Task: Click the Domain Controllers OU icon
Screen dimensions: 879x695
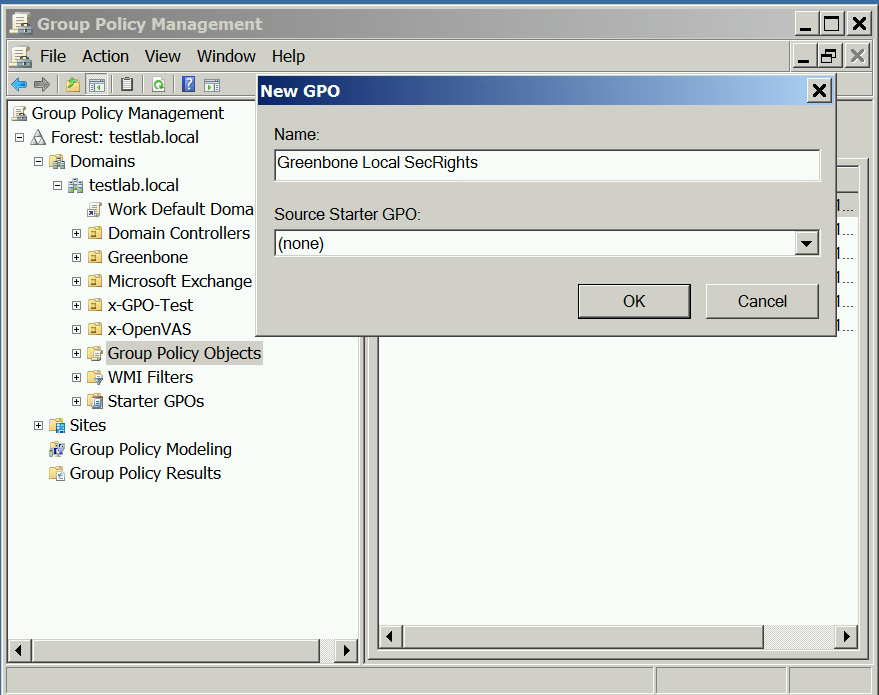Action: tap(95, 233)
